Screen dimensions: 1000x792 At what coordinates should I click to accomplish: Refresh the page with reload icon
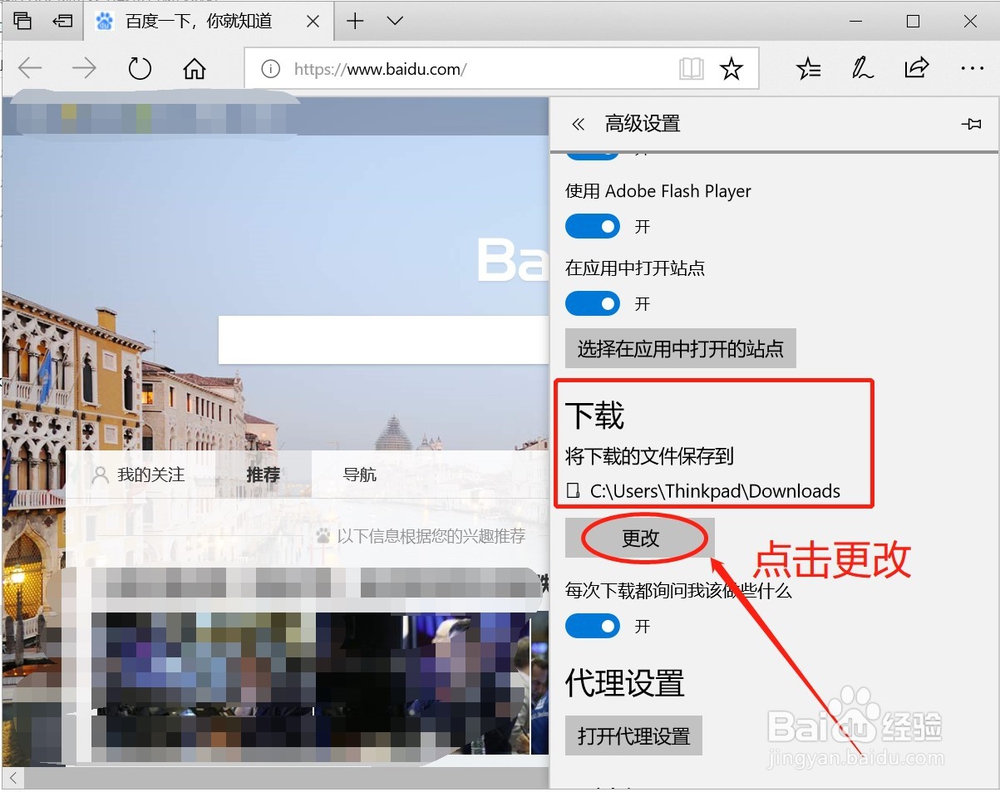coord(140,68)
